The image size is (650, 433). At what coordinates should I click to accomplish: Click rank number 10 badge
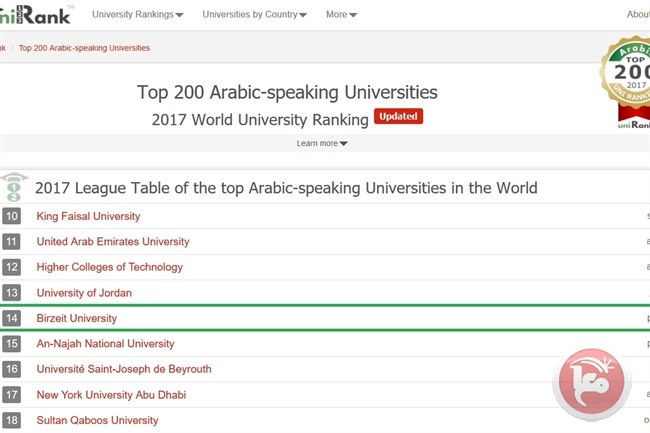coord(11,216)
